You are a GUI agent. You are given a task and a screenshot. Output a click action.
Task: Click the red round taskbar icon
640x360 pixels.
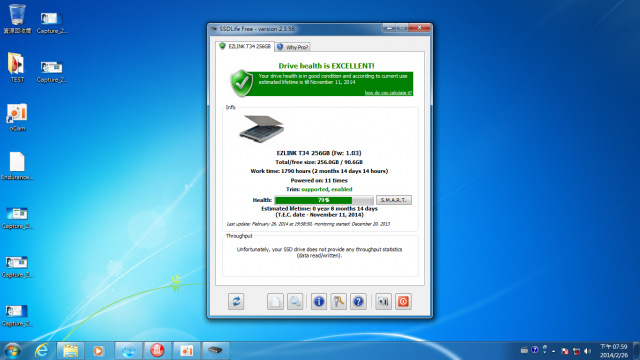[157, 351]
